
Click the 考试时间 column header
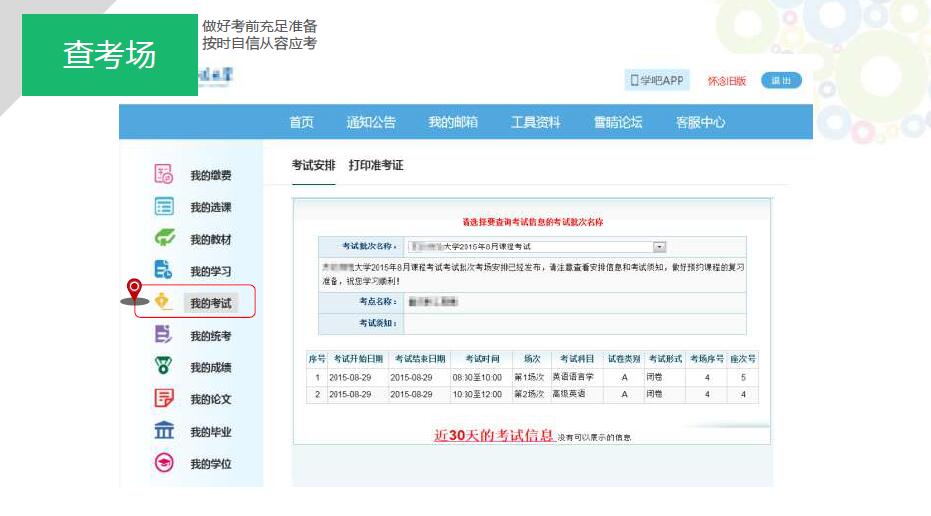pyautogui.click(x=482, y=359)
